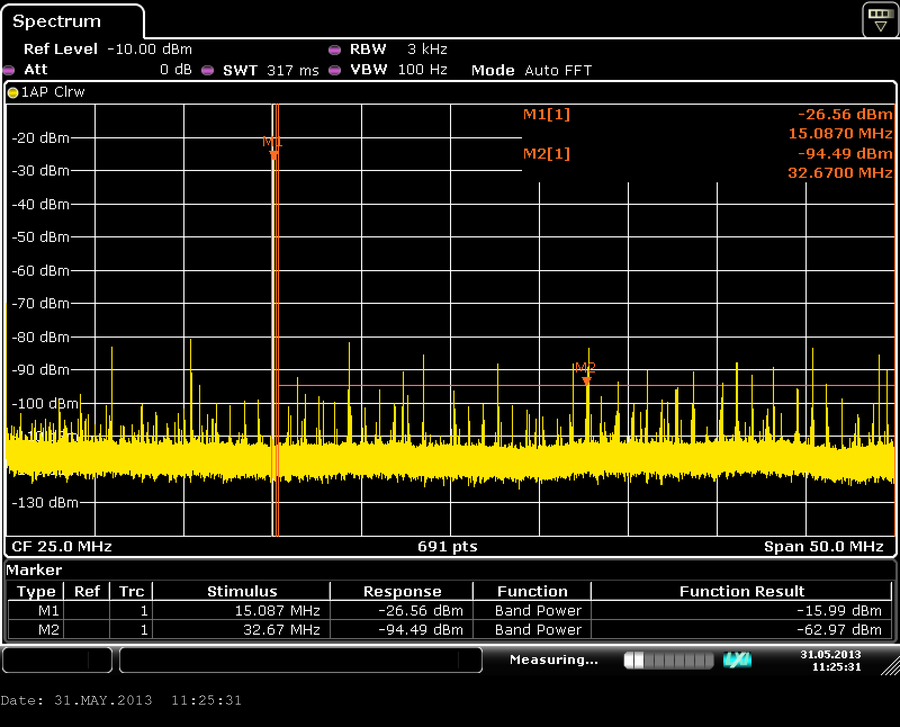Screen dimensions: 900x727
Task: Click the CF 25.0 MHz label
Action: coord(61,546)
